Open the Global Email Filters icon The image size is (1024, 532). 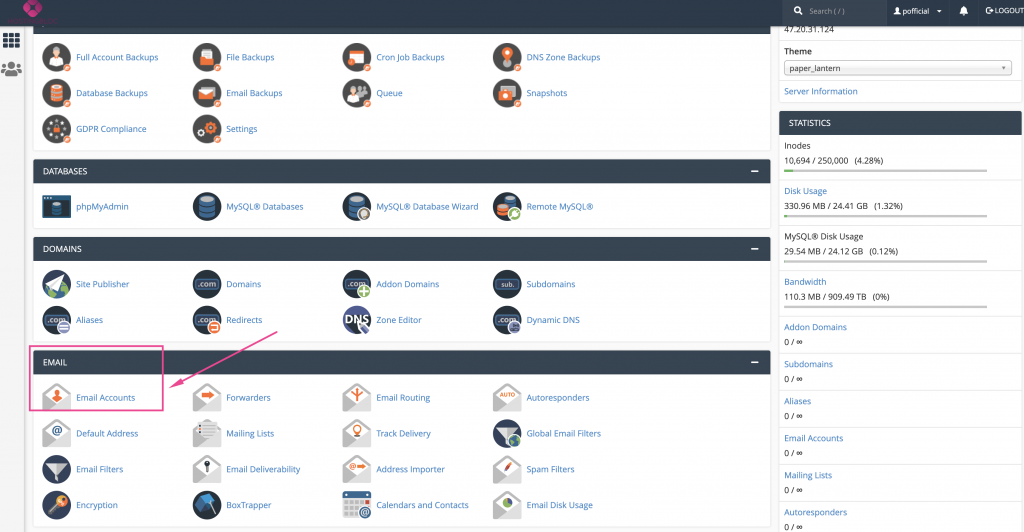tap(507, 433)
